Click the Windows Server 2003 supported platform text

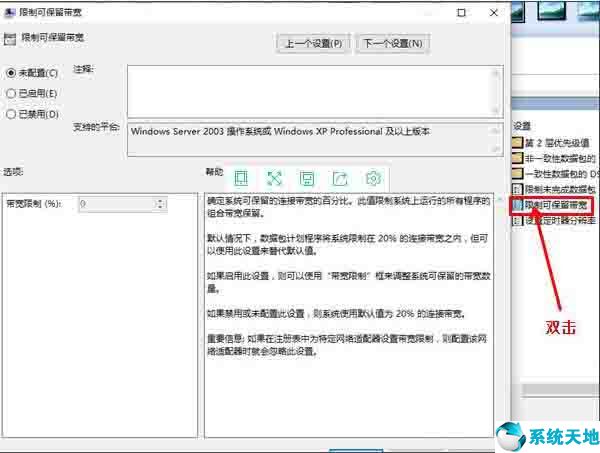(280, 132)
